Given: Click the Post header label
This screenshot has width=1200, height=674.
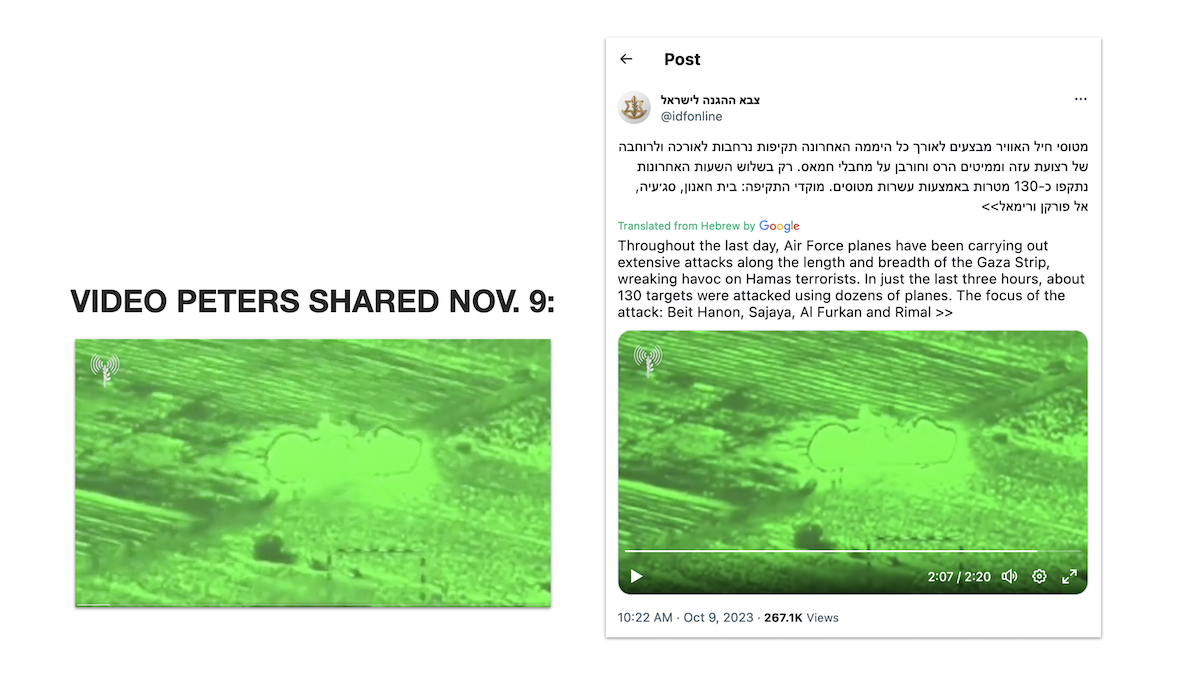Looking at the screenshot, I should 682,59.
